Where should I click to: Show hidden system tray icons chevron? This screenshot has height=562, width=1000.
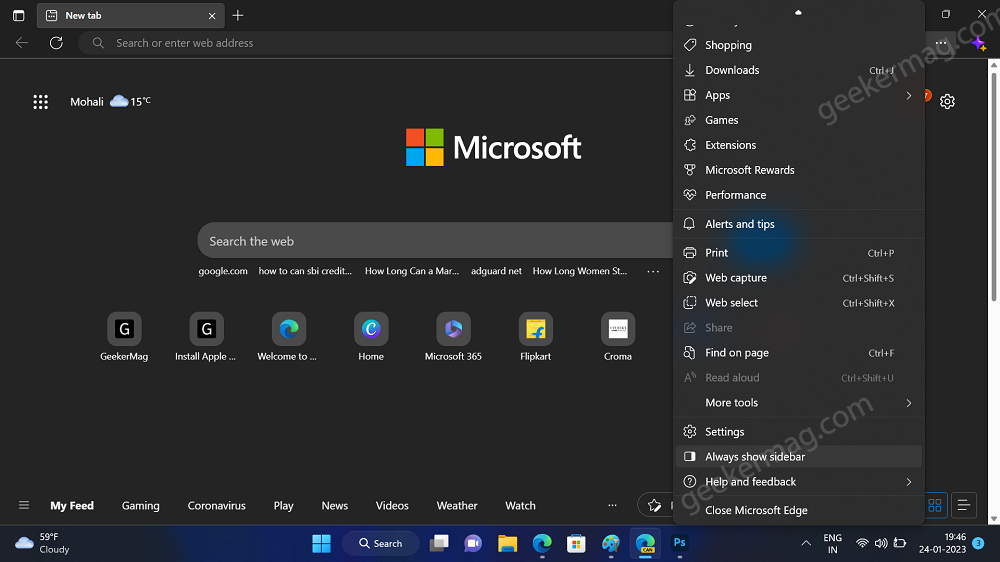pyautogui.click(x=806, y=544)
